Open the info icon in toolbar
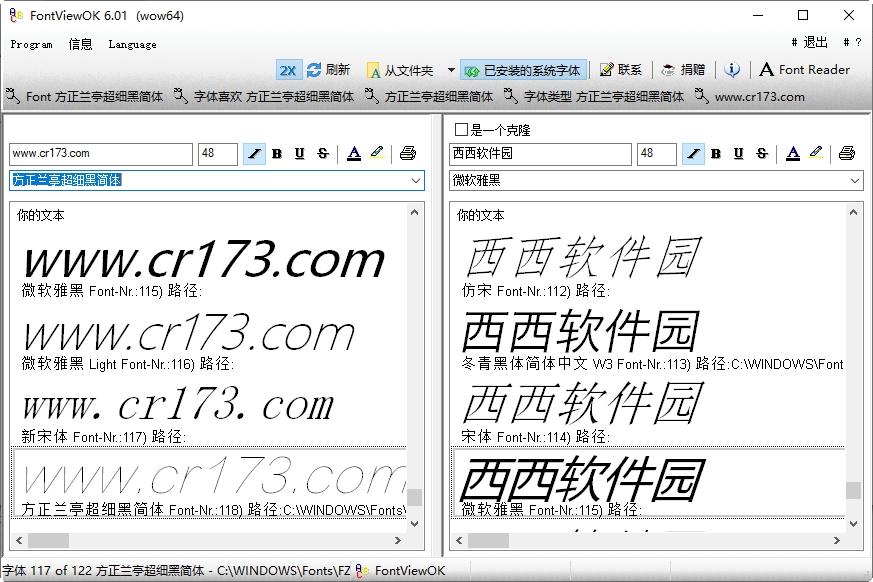Viewport: 873px width, 582px height. [x=733, y=70]
